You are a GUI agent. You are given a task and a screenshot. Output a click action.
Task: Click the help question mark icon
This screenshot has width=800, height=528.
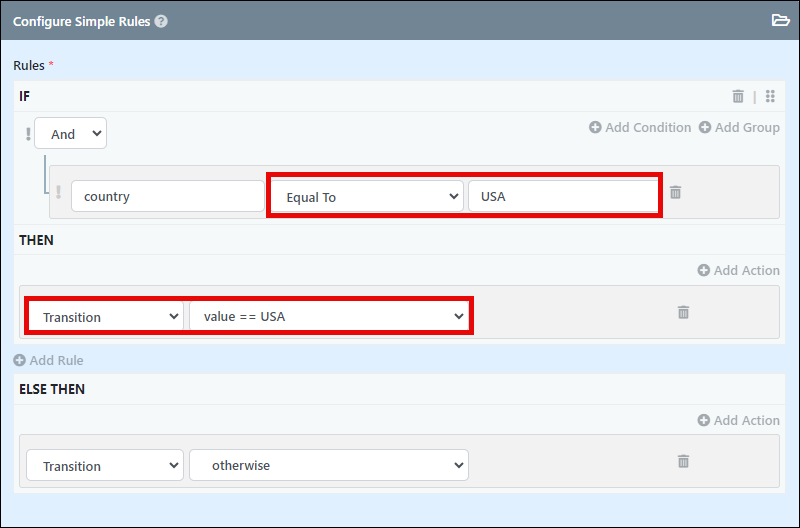(x=161, y=21)
